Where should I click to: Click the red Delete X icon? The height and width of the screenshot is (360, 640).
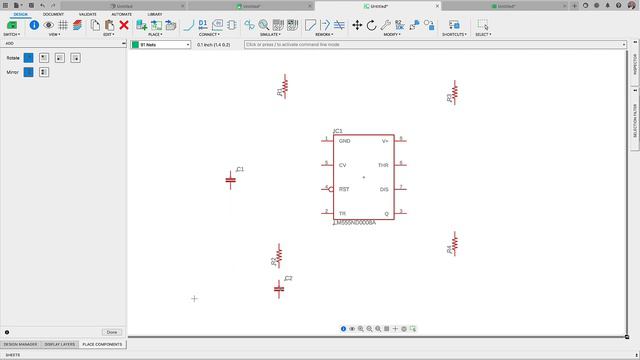(124, 25)
